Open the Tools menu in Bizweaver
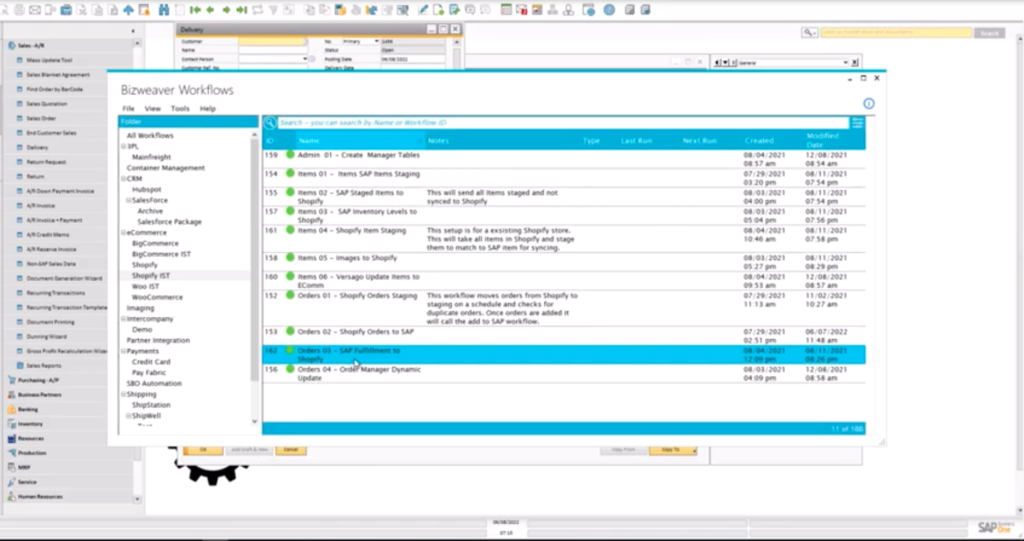The width and height of the screenshot is (1024, 541). 180,108
